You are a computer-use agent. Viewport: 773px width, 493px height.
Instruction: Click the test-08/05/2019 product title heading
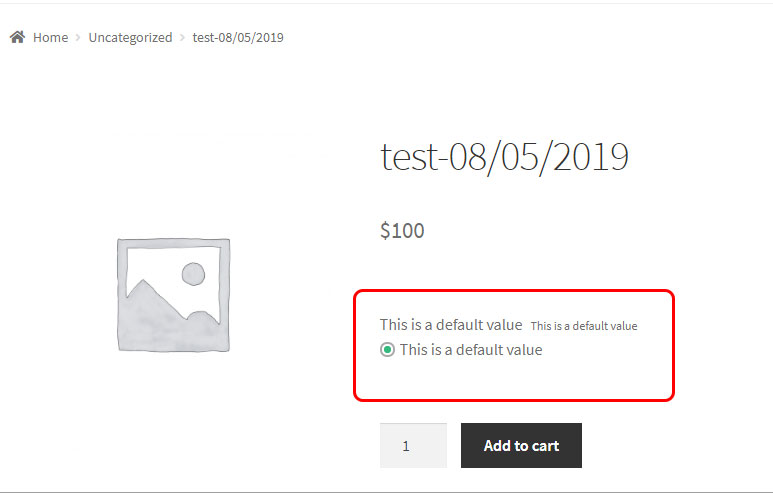point(504,157)
